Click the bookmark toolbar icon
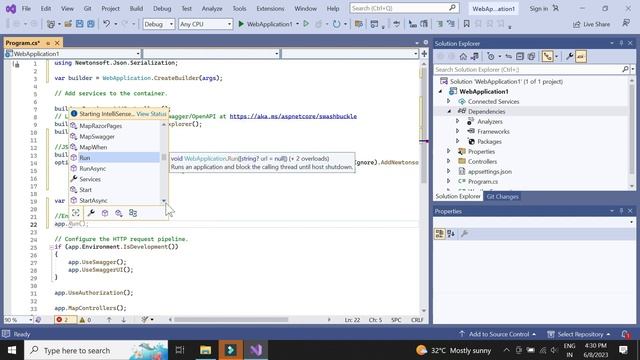 point(467,24)
